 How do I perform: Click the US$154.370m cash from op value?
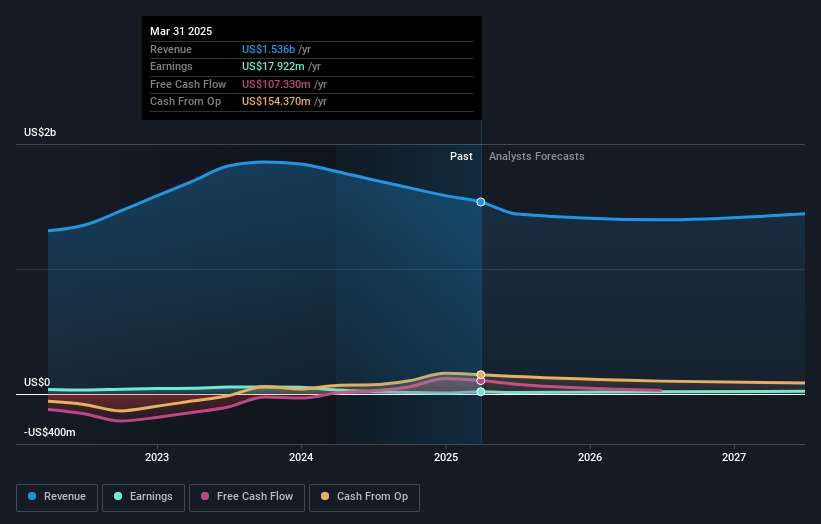[x=276, y=102]
